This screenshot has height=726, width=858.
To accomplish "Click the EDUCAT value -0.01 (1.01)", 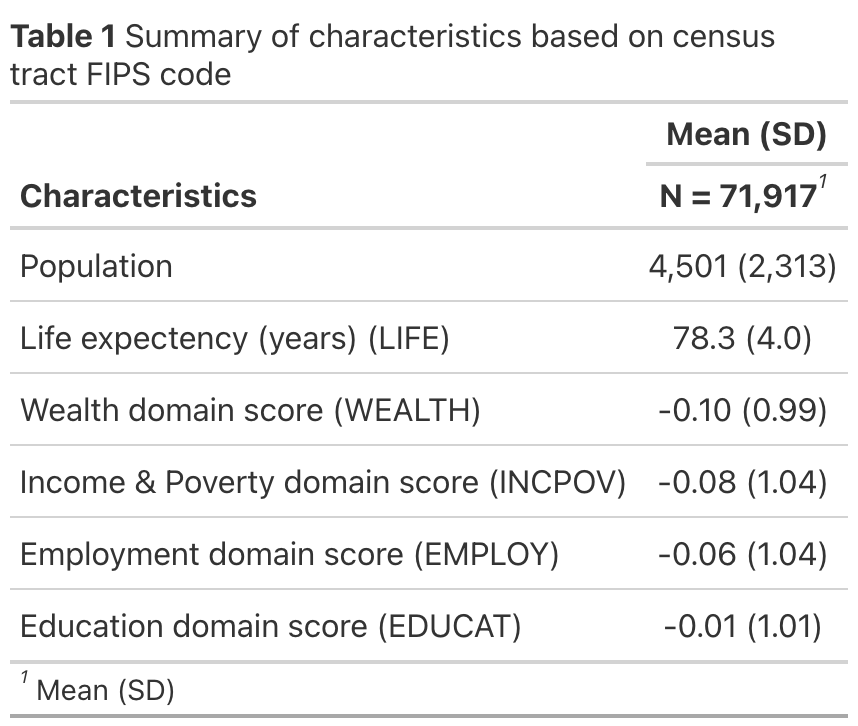I will [743, 626].
